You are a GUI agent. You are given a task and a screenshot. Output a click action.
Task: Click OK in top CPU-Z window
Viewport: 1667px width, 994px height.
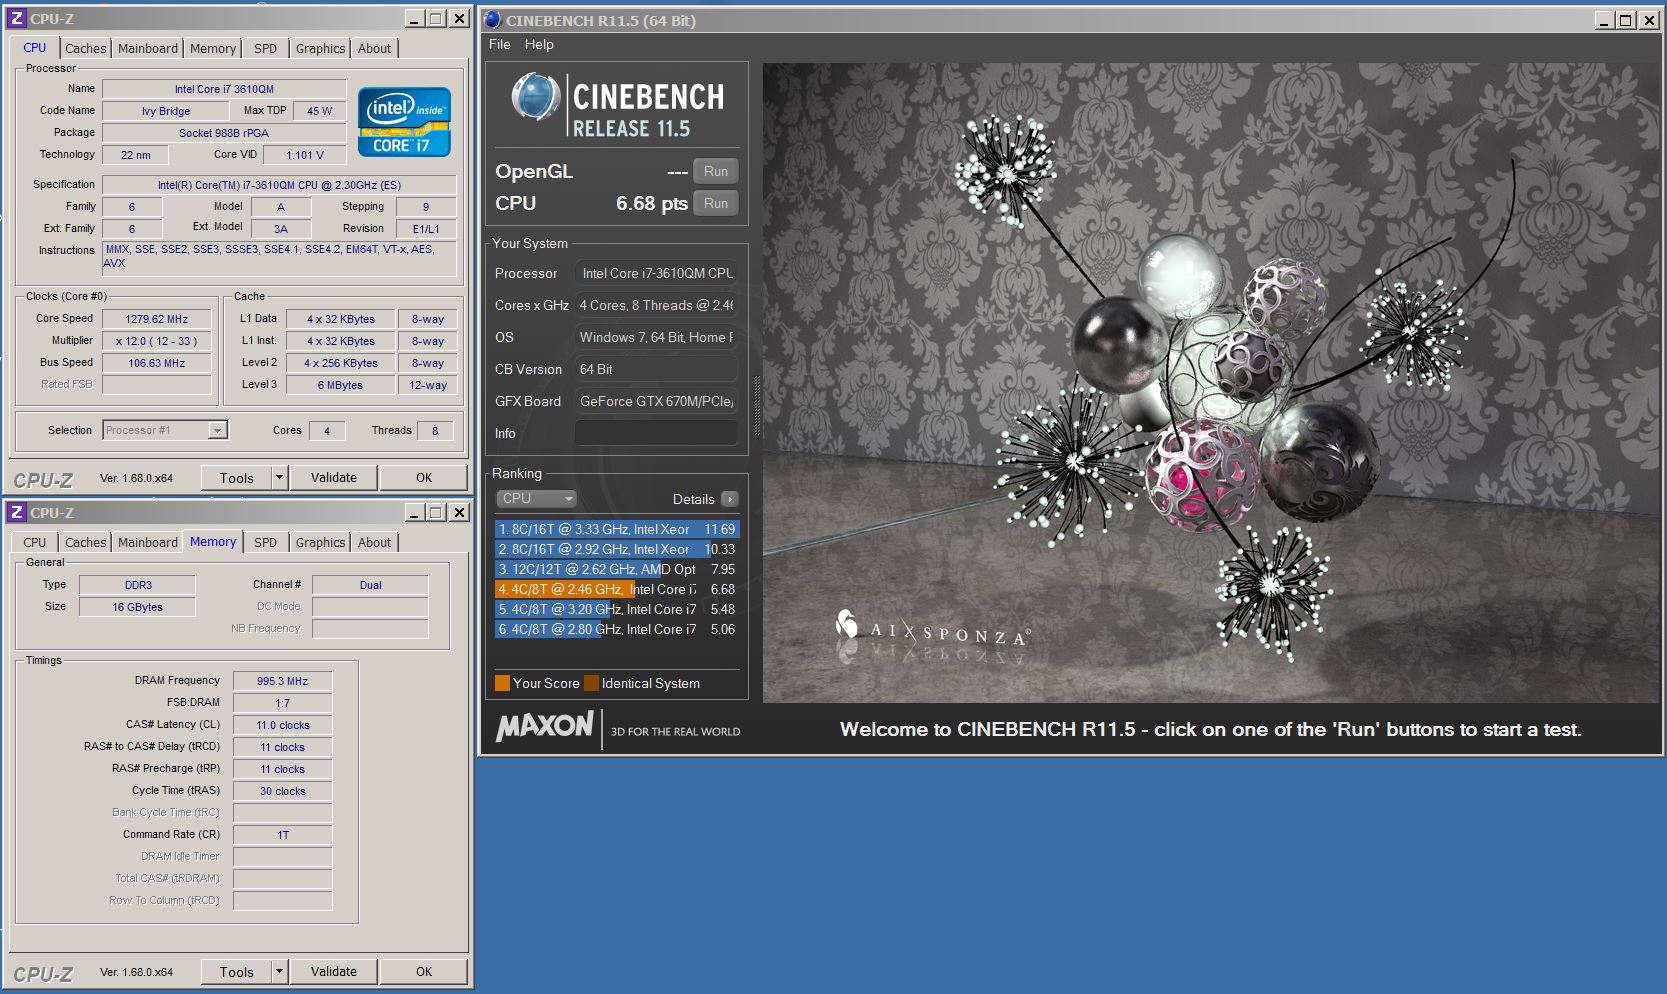point(424,478)
